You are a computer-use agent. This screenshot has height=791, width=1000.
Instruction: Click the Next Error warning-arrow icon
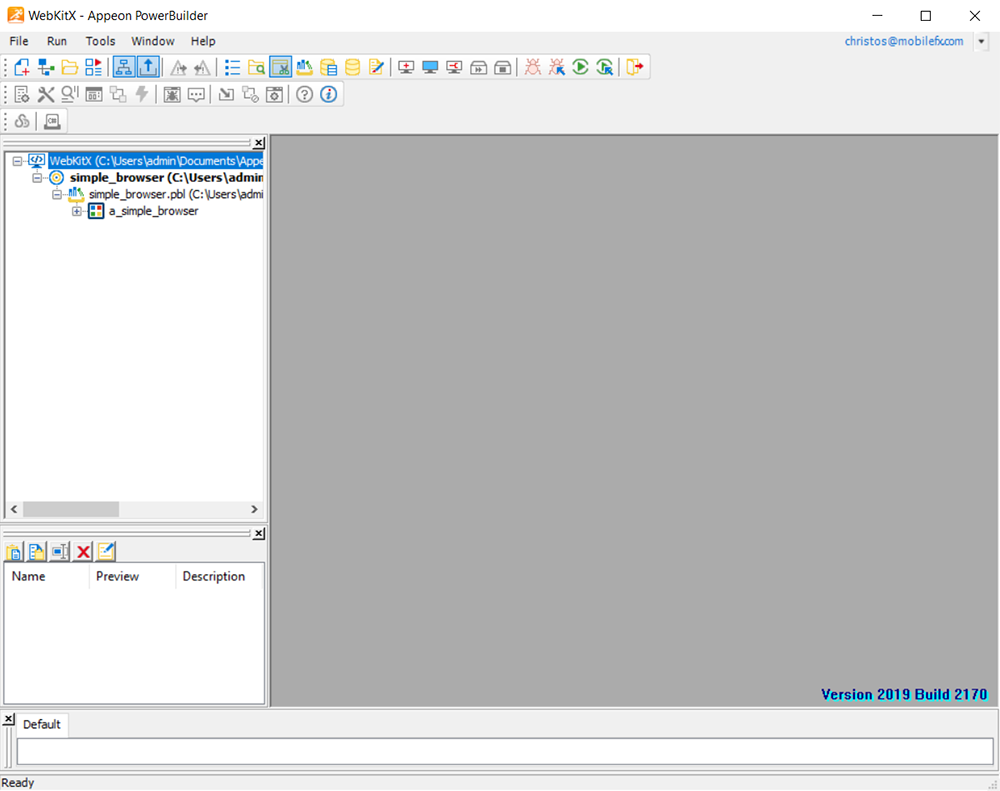click(x=178, y=67)
